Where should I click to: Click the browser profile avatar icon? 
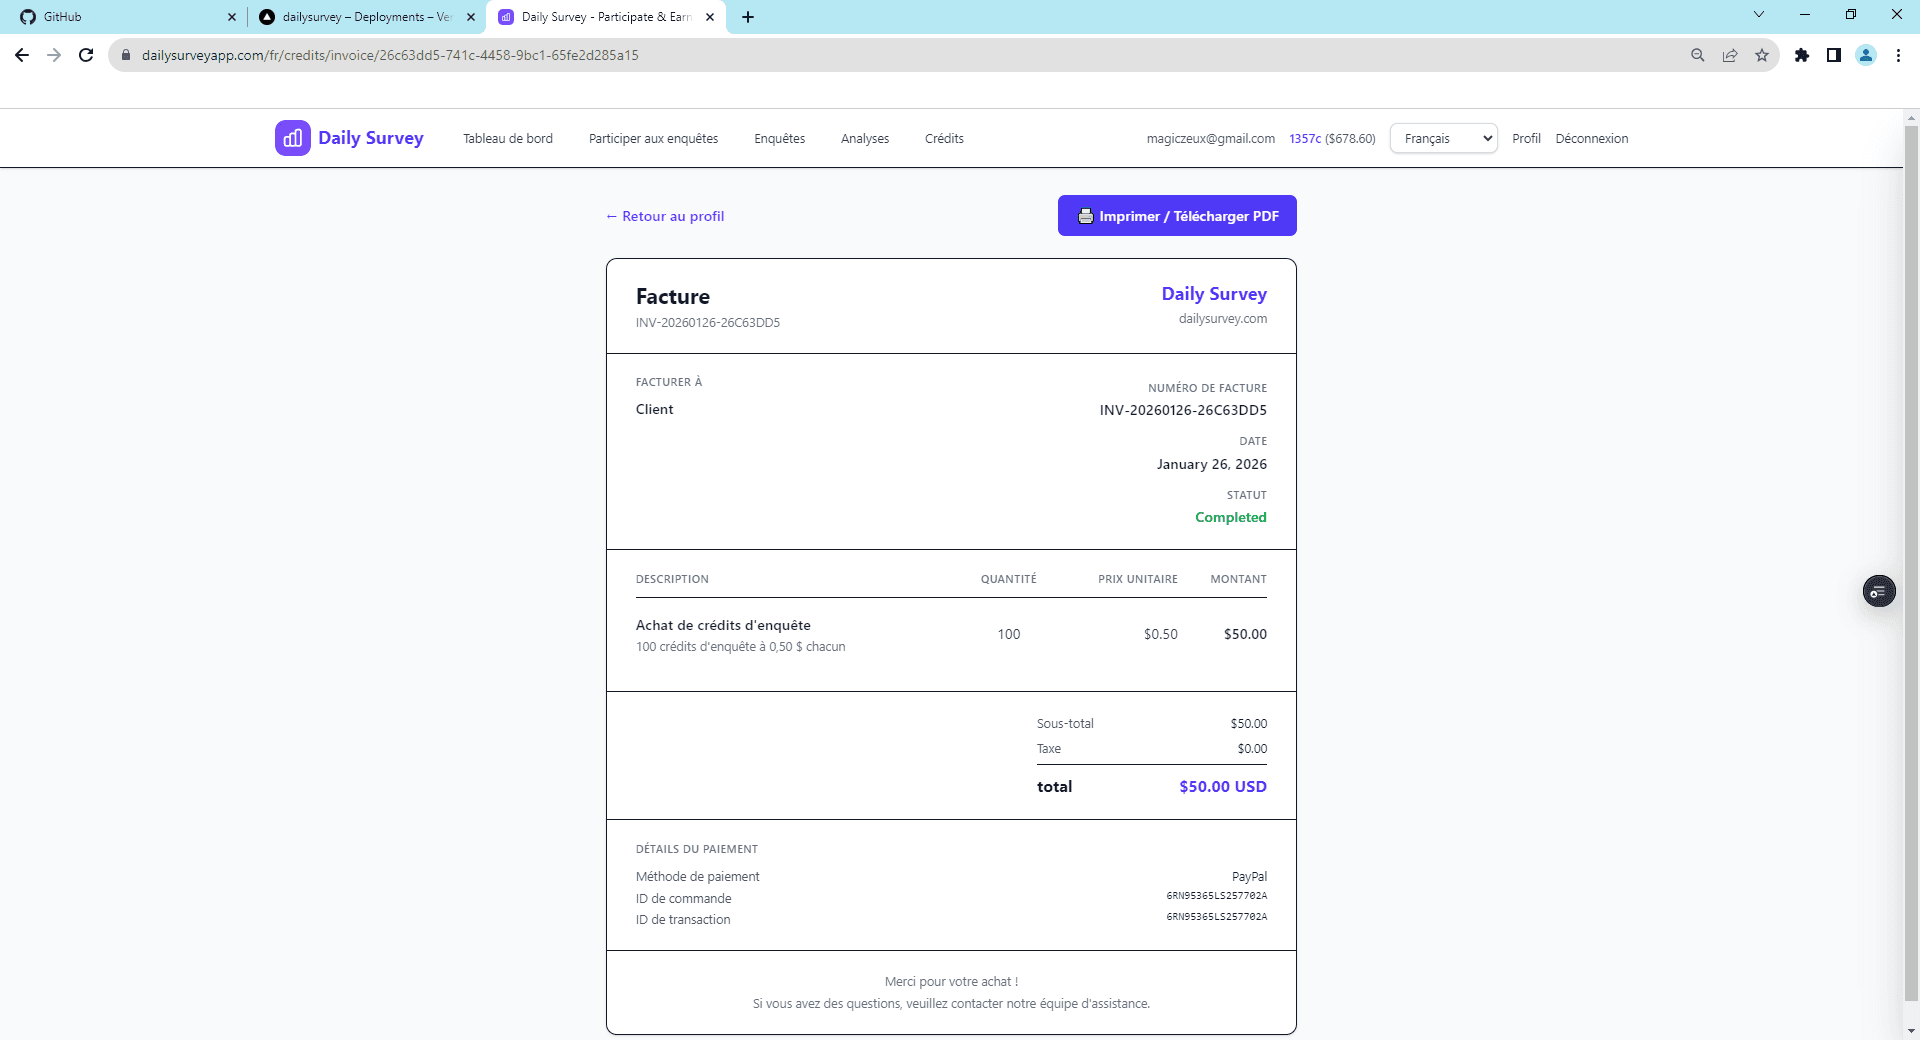[x=1866, y=55]
